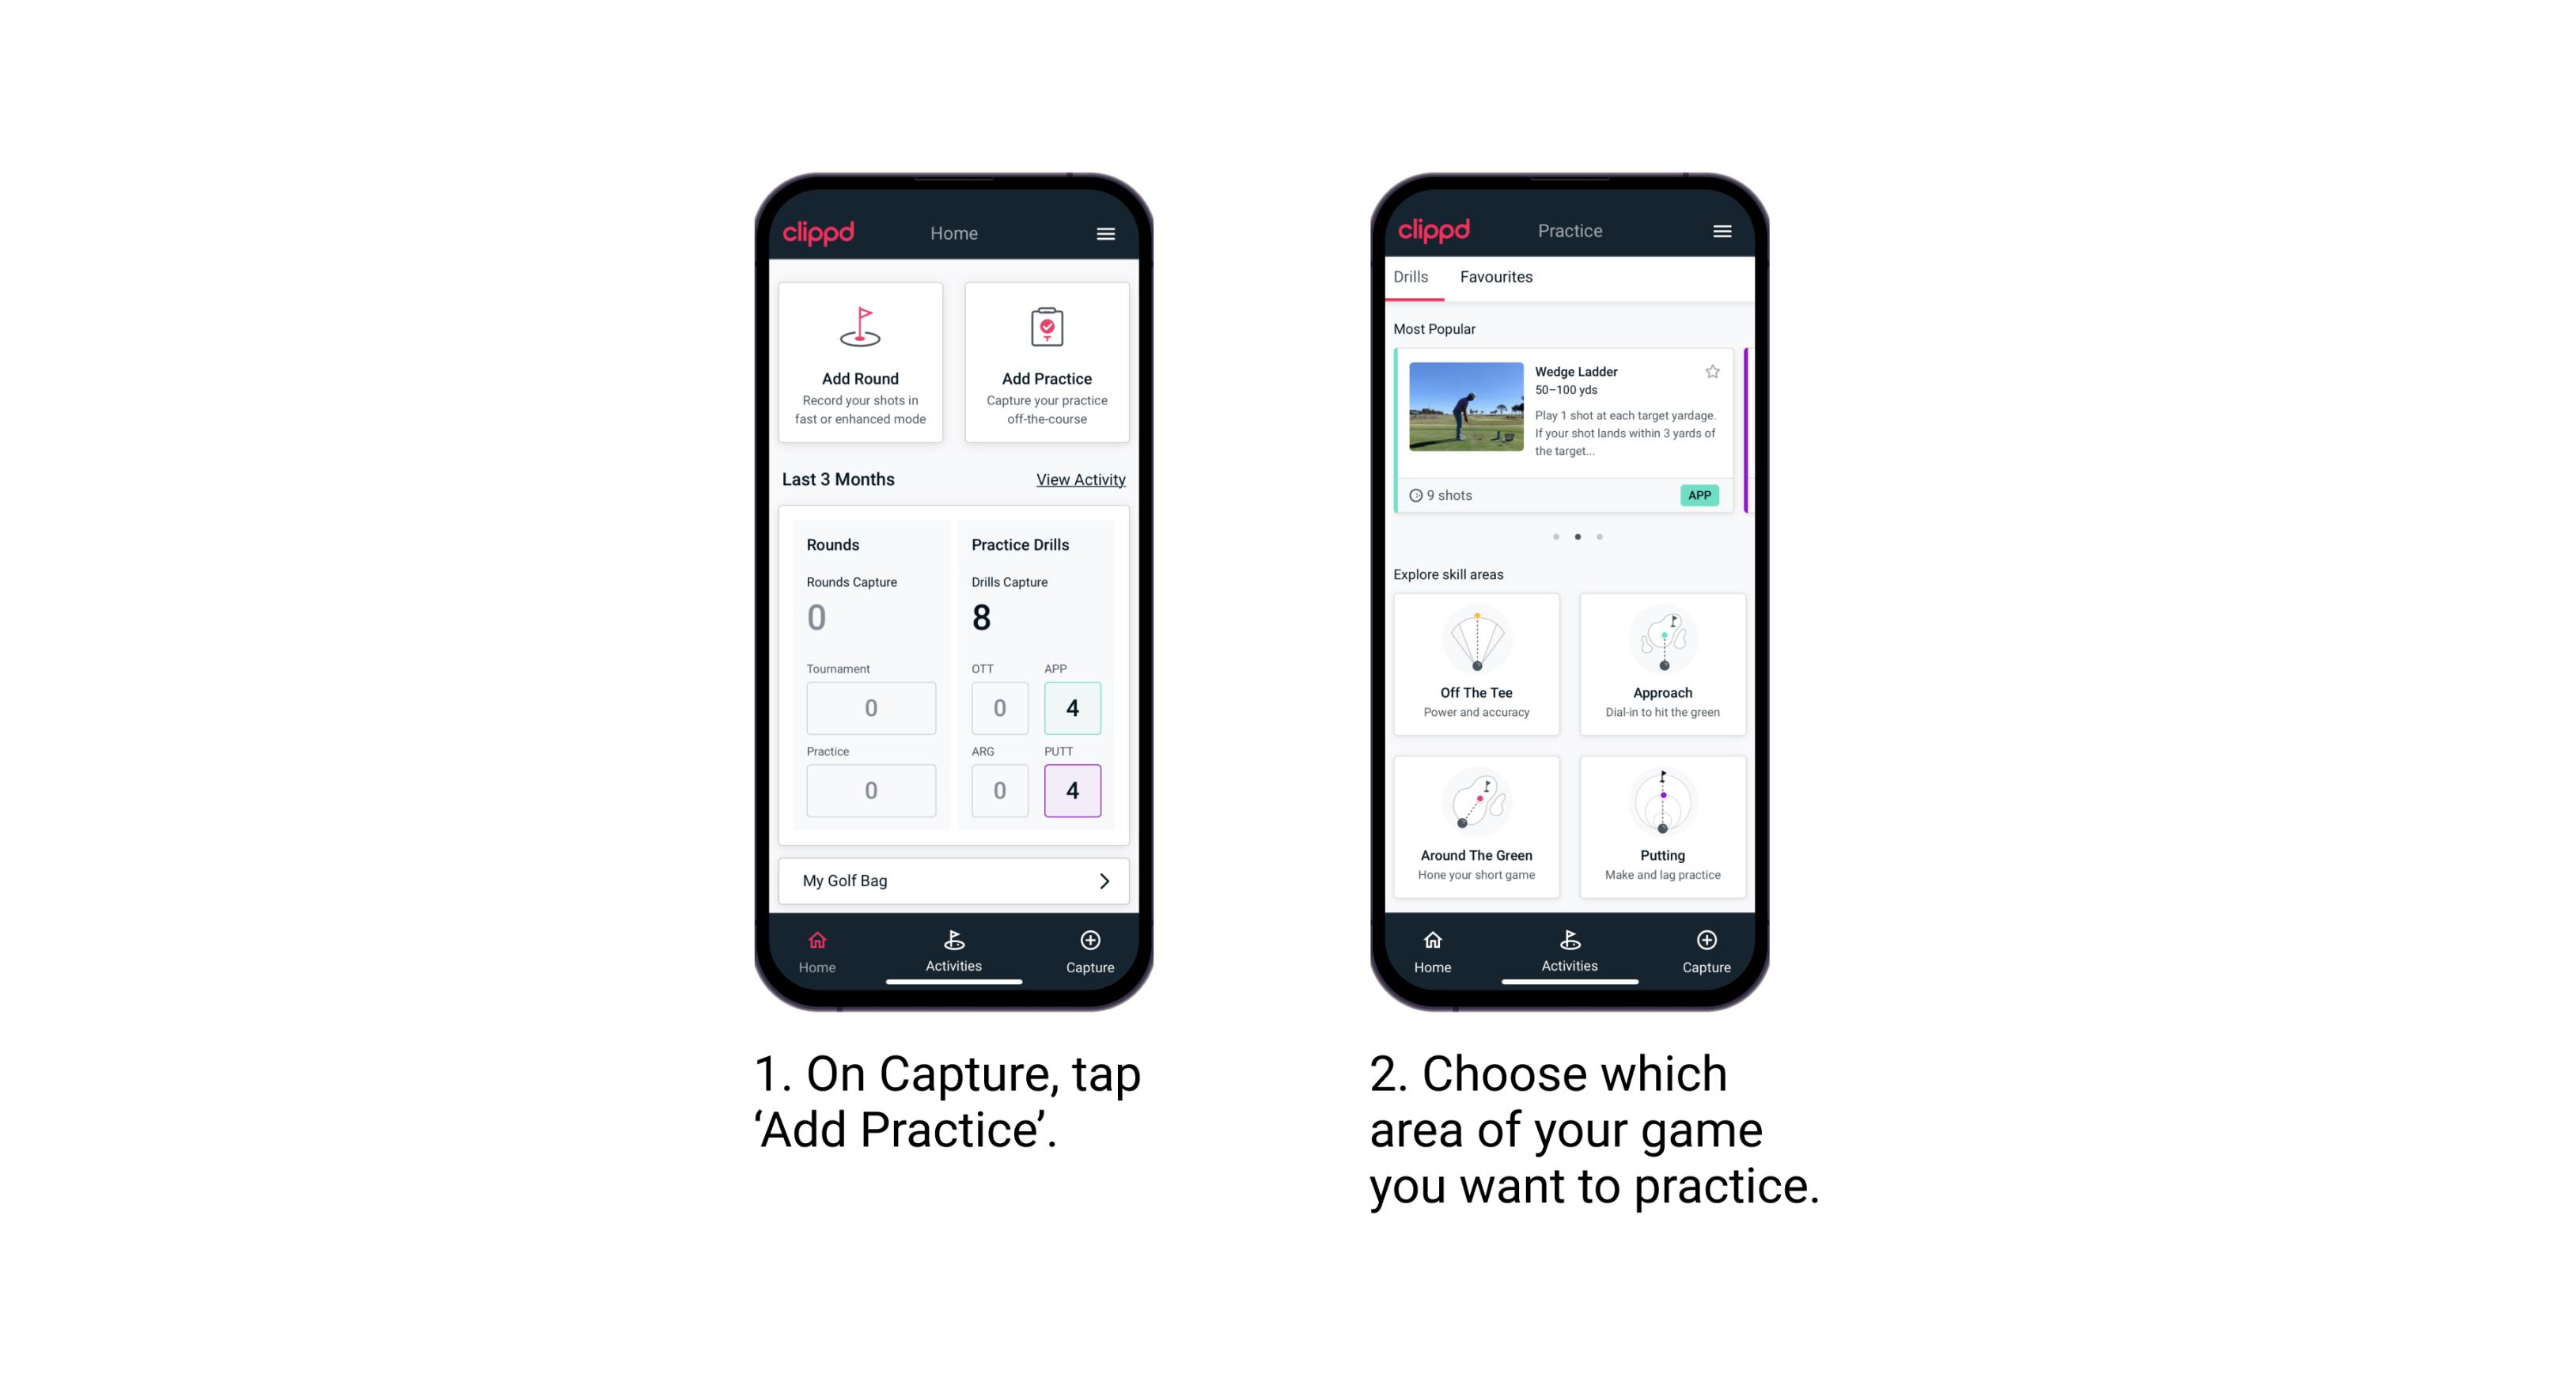Switch to the Drills tab

coord(1414,277)
